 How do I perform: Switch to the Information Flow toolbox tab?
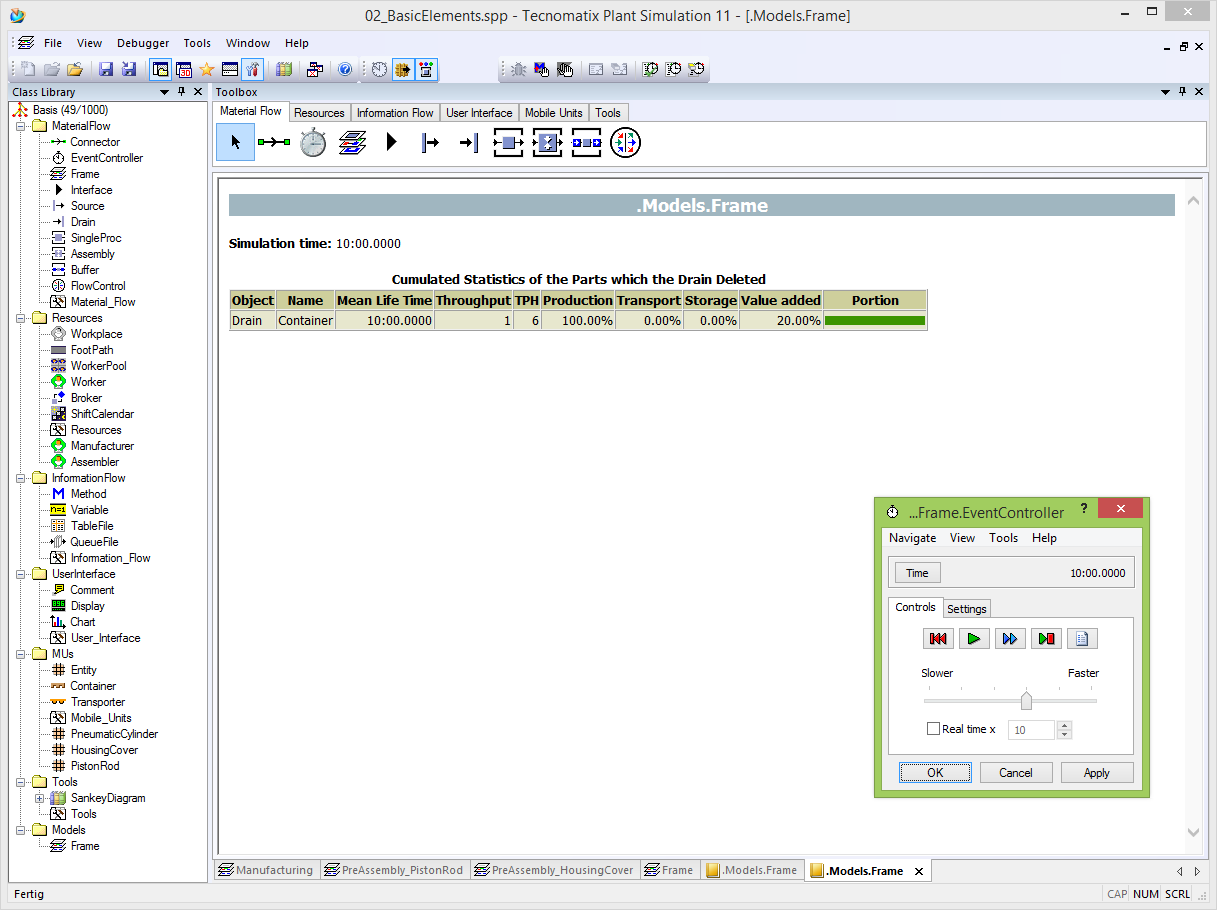pos(395,113)
